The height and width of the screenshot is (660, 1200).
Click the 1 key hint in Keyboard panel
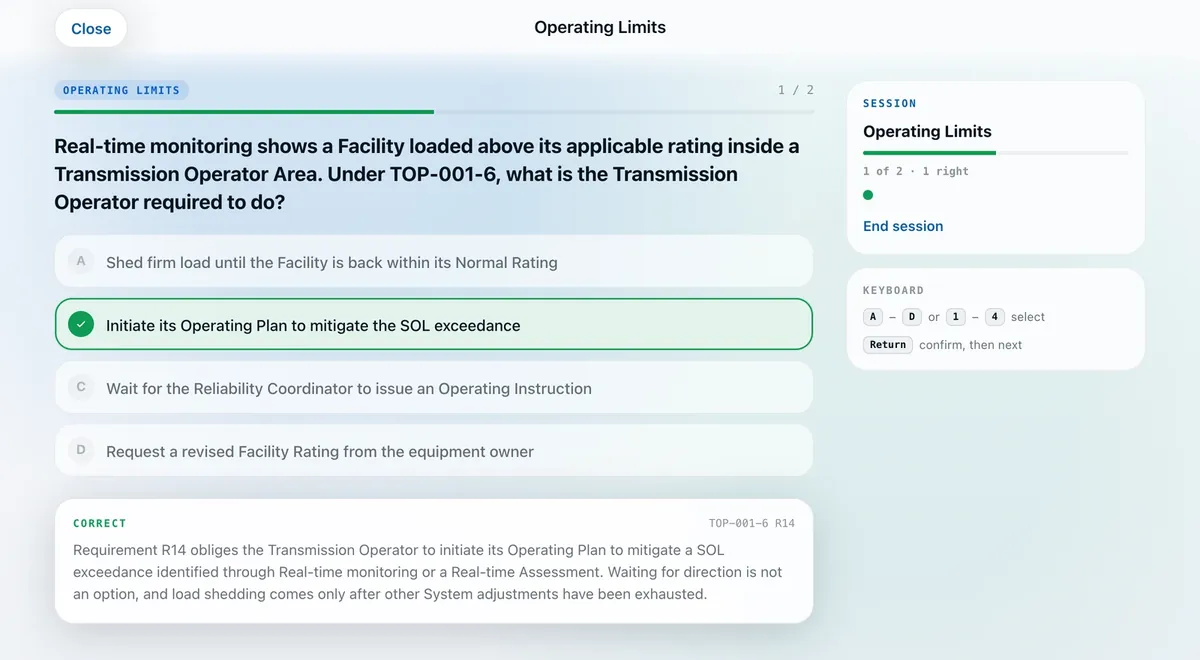coord(955,317)
